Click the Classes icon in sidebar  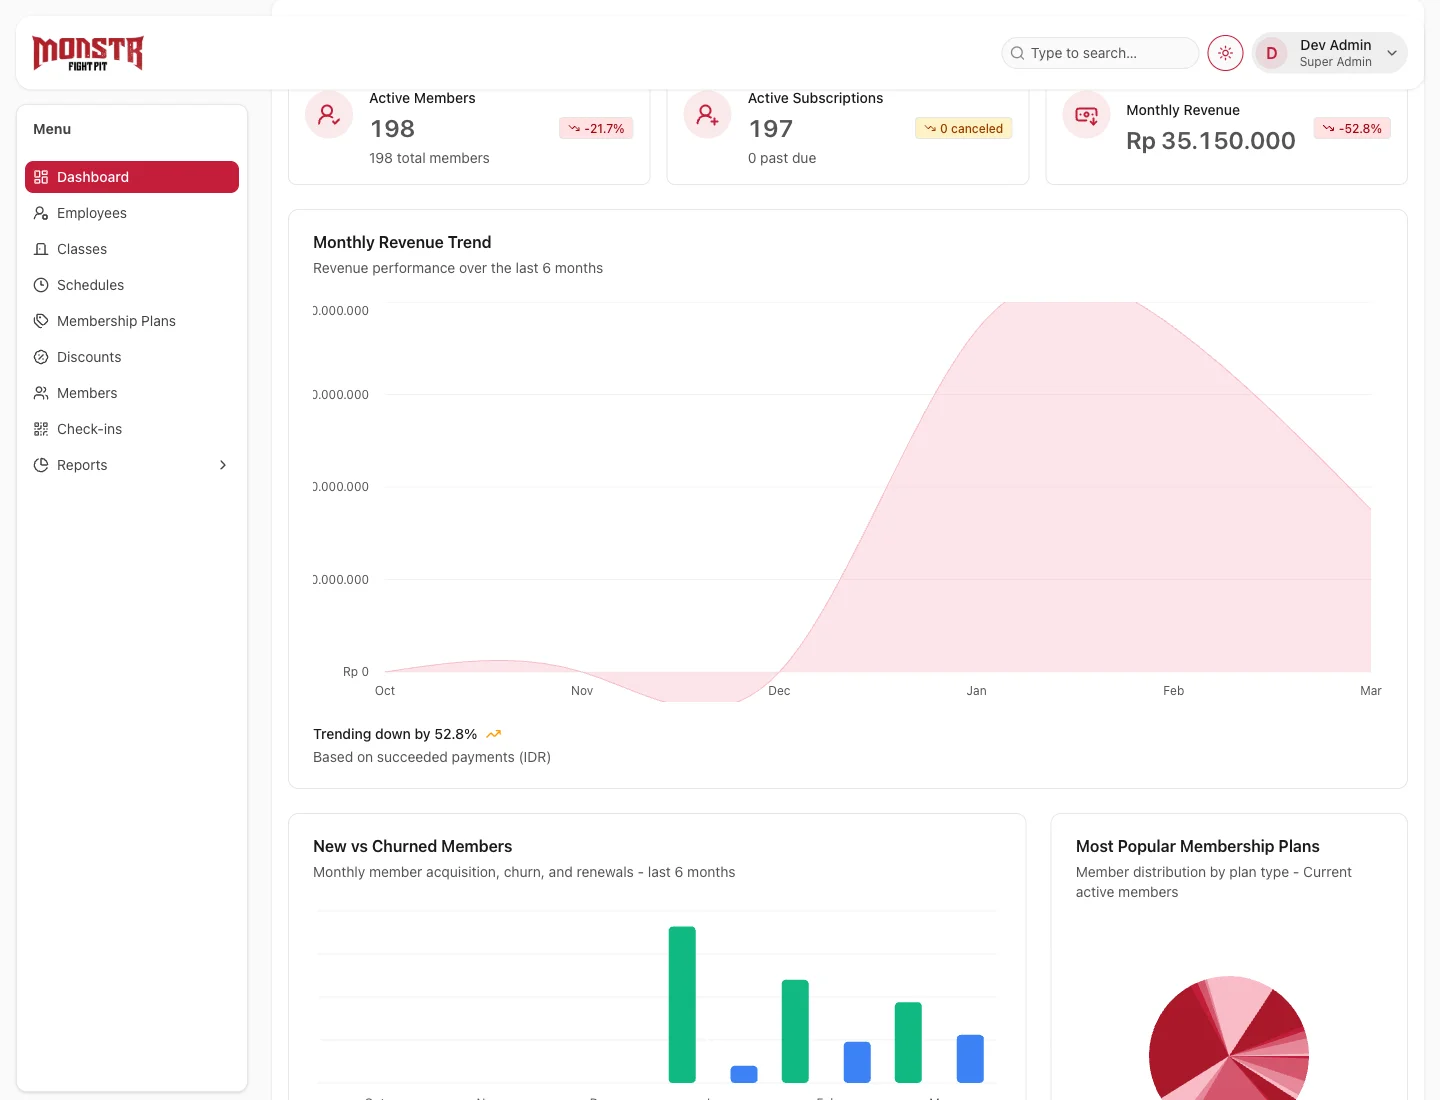[x=41, y=249]
